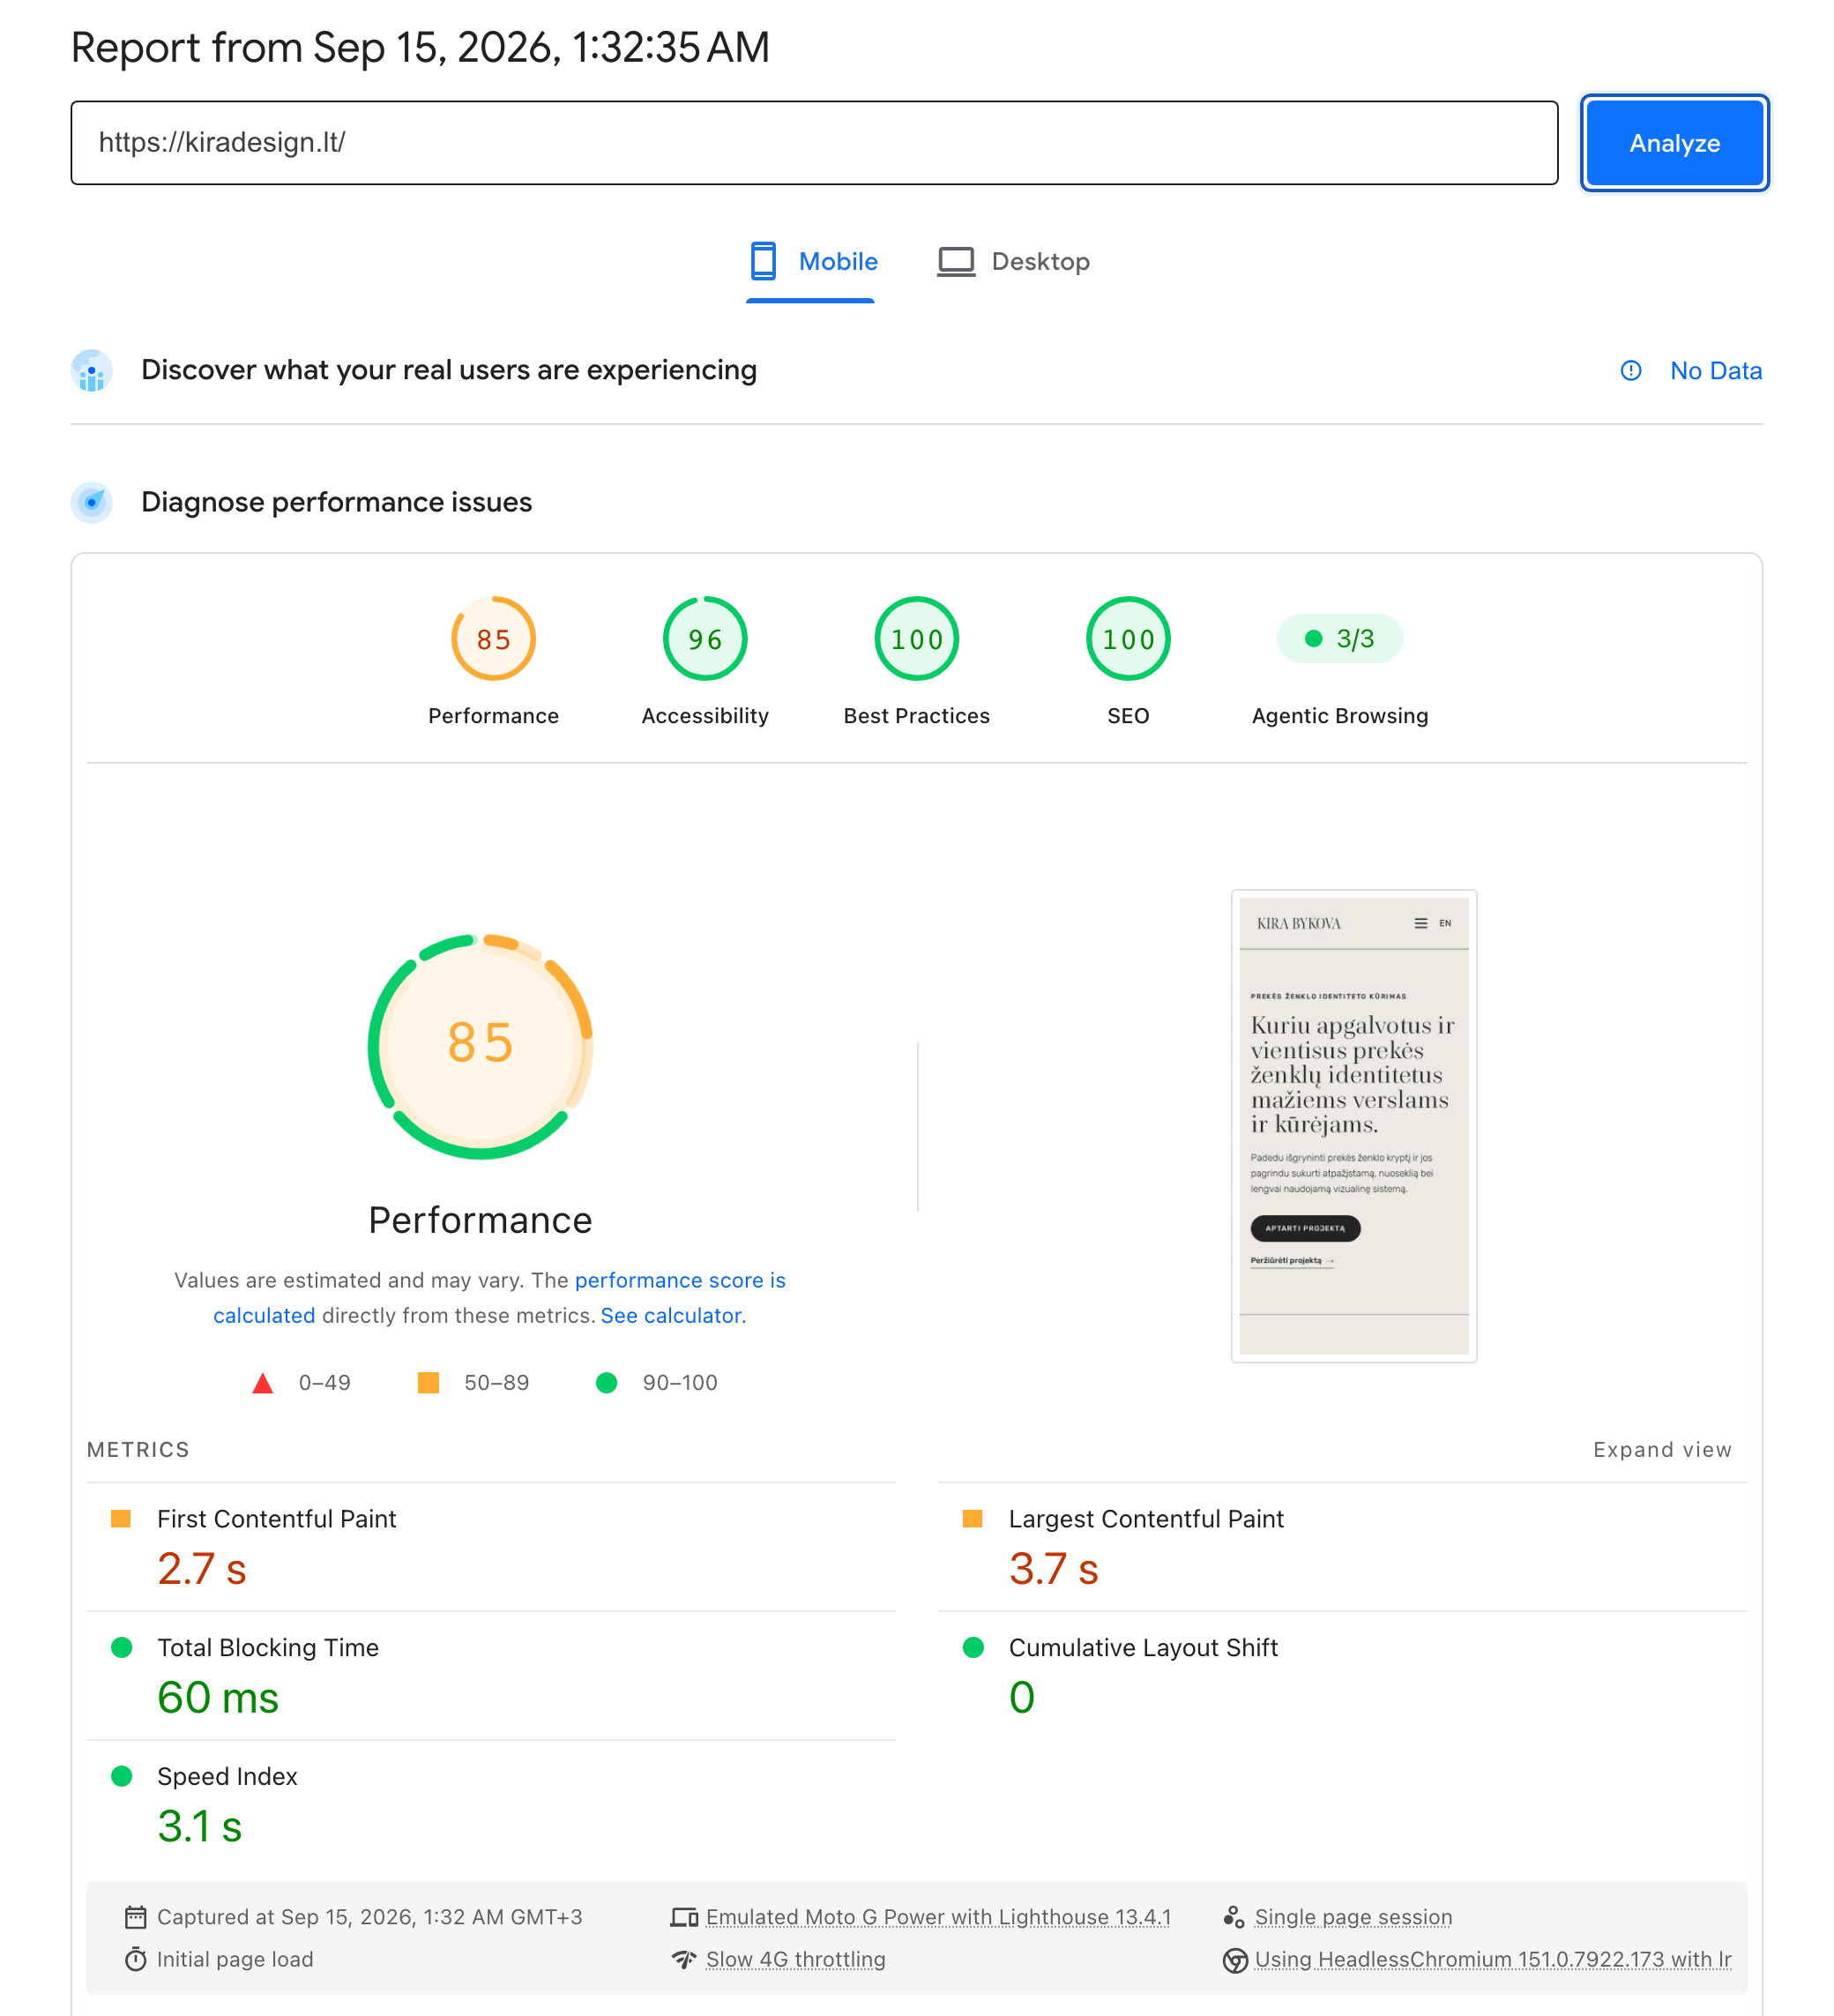The image size is (1834, 2016).
Task: Click the stopwatch icon beside Initial page load
Action: [x=135, y=1959]
